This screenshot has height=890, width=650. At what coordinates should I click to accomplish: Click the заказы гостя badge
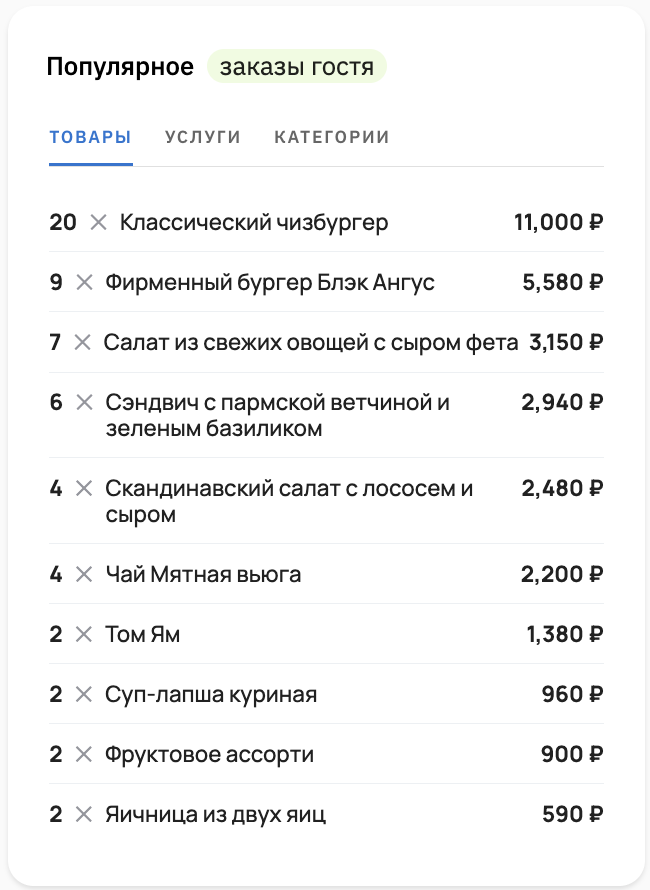coord(296,68)
